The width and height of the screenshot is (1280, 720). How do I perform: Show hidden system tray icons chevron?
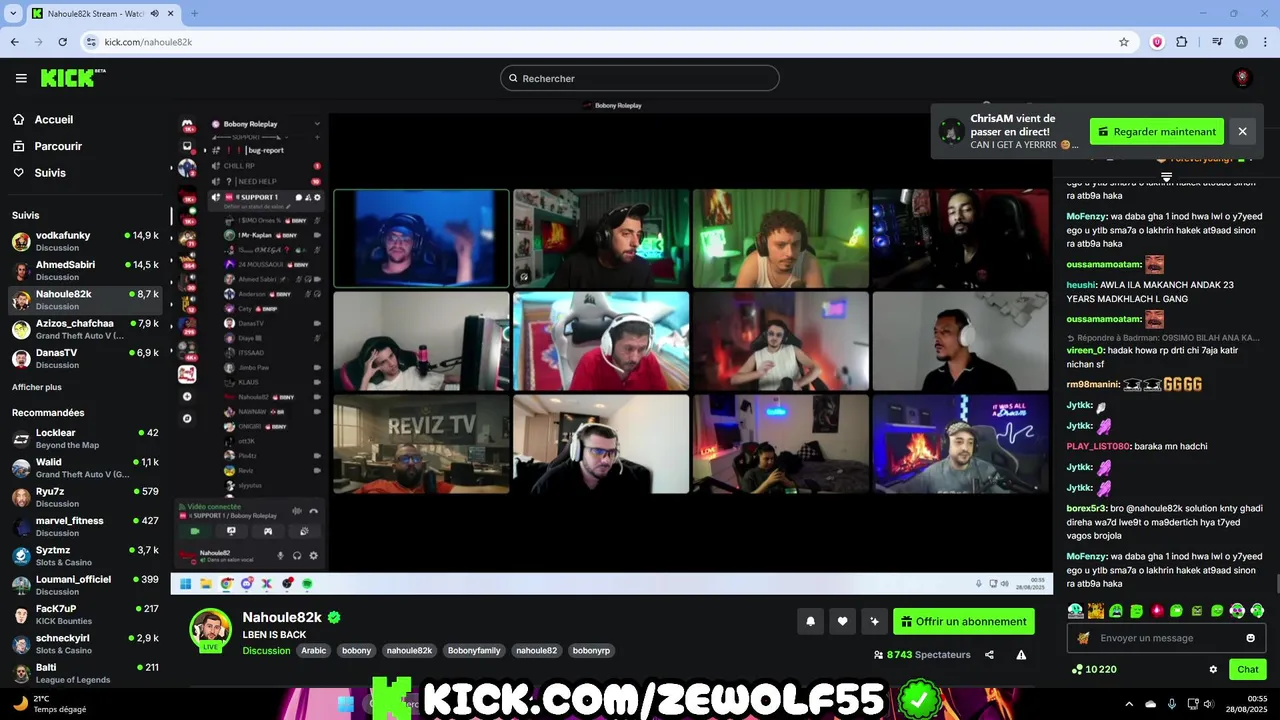[1129, 704]
